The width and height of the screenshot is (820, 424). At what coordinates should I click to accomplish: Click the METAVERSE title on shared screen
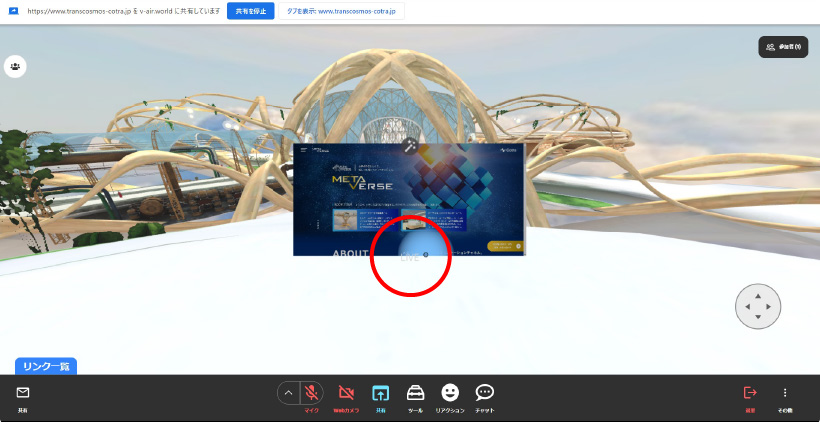[362, 183]
